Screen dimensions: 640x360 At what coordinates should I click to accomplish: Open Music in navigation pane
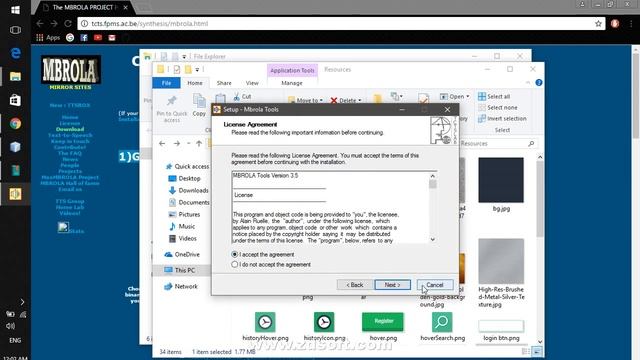point(182,226)
